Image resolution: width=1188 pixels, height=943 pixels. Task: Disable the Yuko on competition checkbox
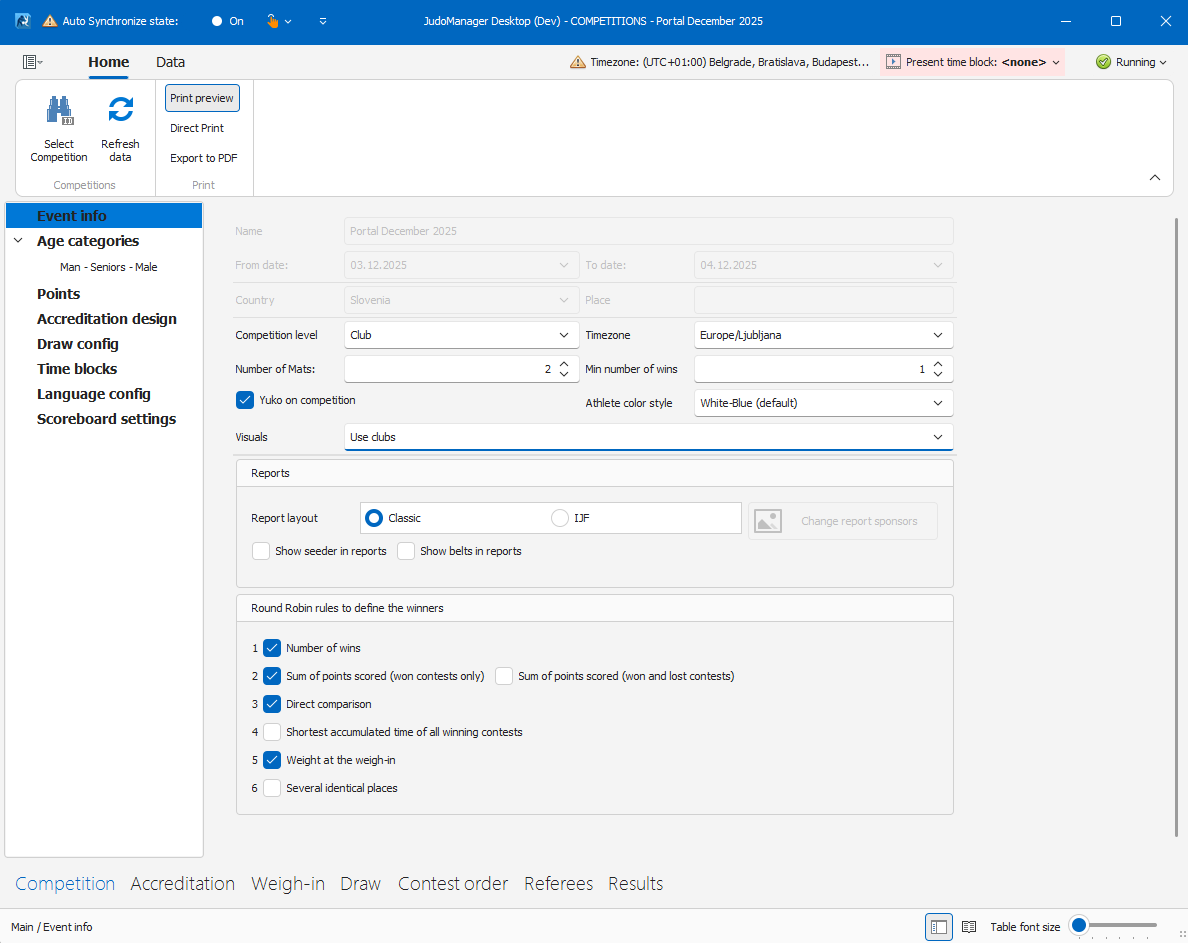click(x=245, y=400)
